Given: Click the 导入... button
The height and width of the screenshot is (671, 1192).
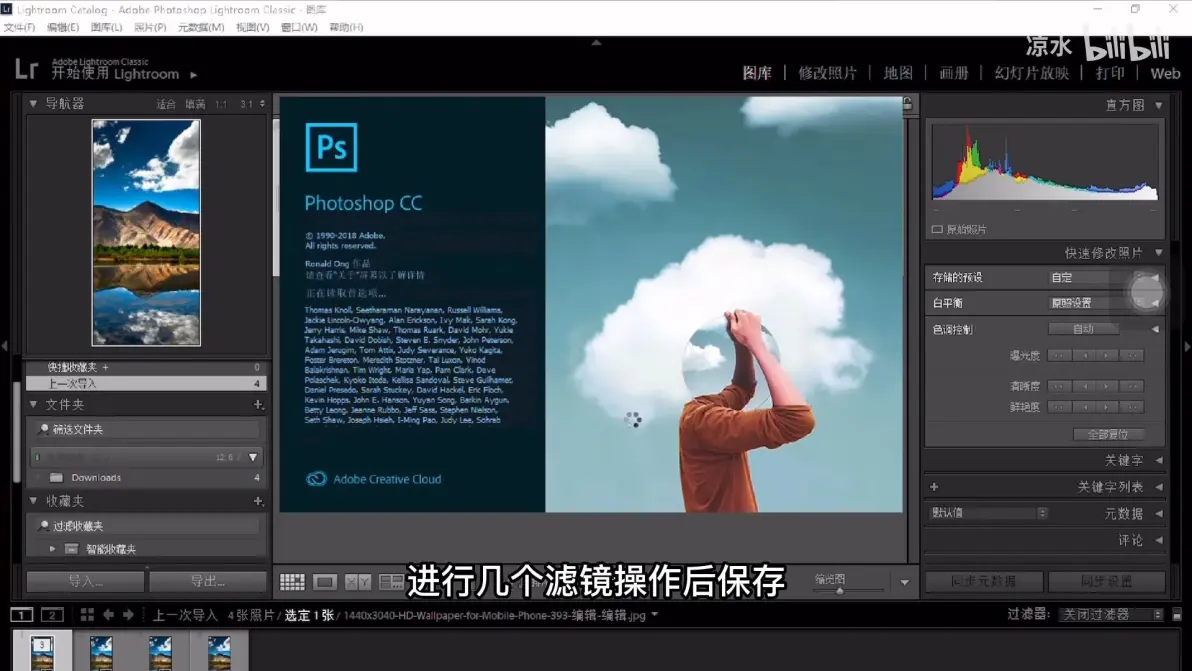Looking at the screenshot, I should [85, 581].
